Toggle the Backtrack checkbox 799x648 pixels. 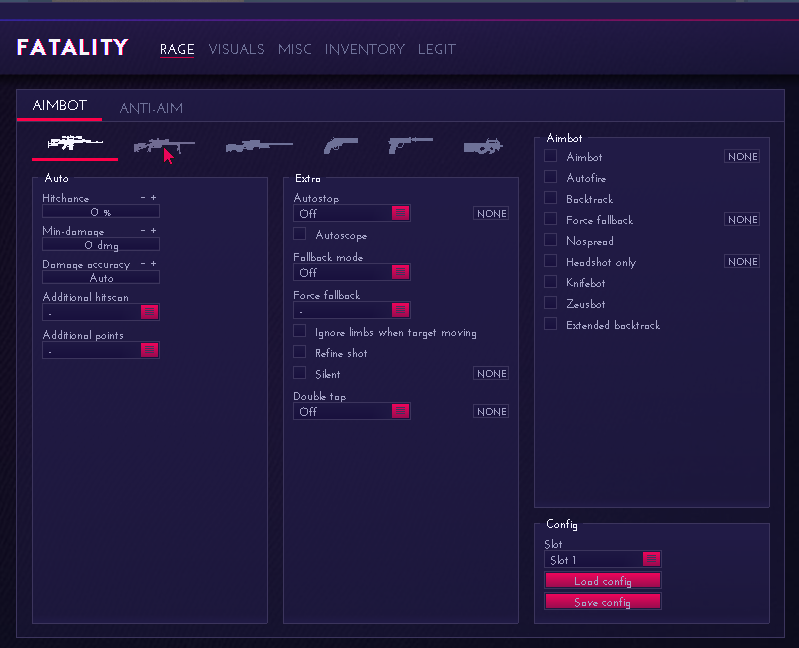(550, 198)
